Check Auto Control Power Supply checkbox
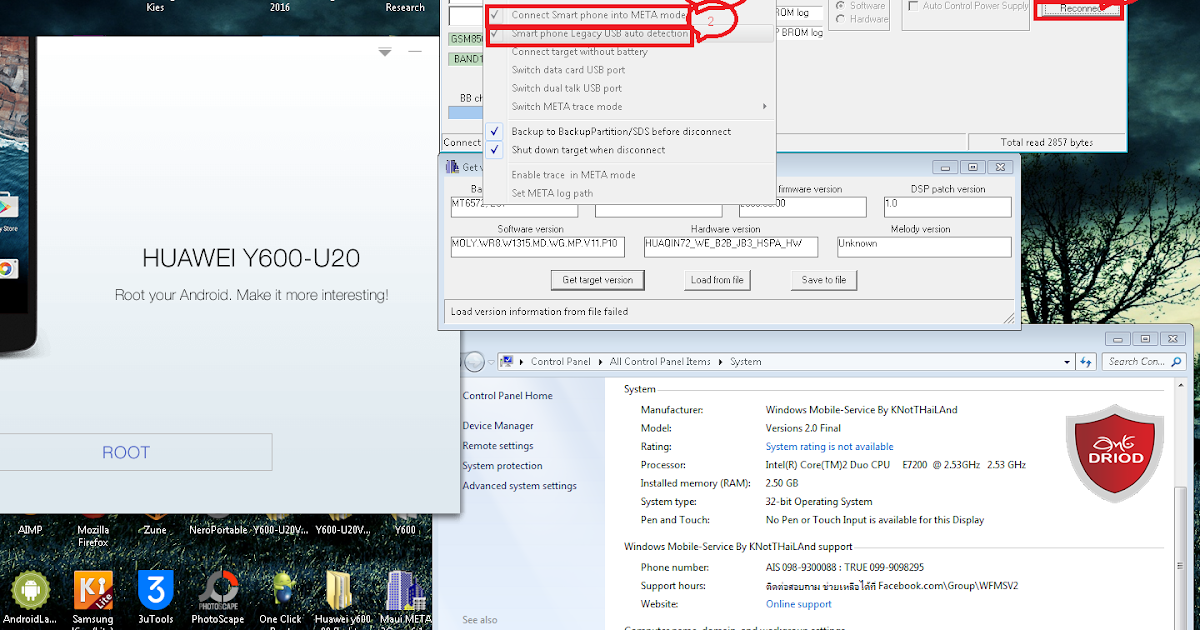The width and height of the screenshot is (1200, 630). 914,6
